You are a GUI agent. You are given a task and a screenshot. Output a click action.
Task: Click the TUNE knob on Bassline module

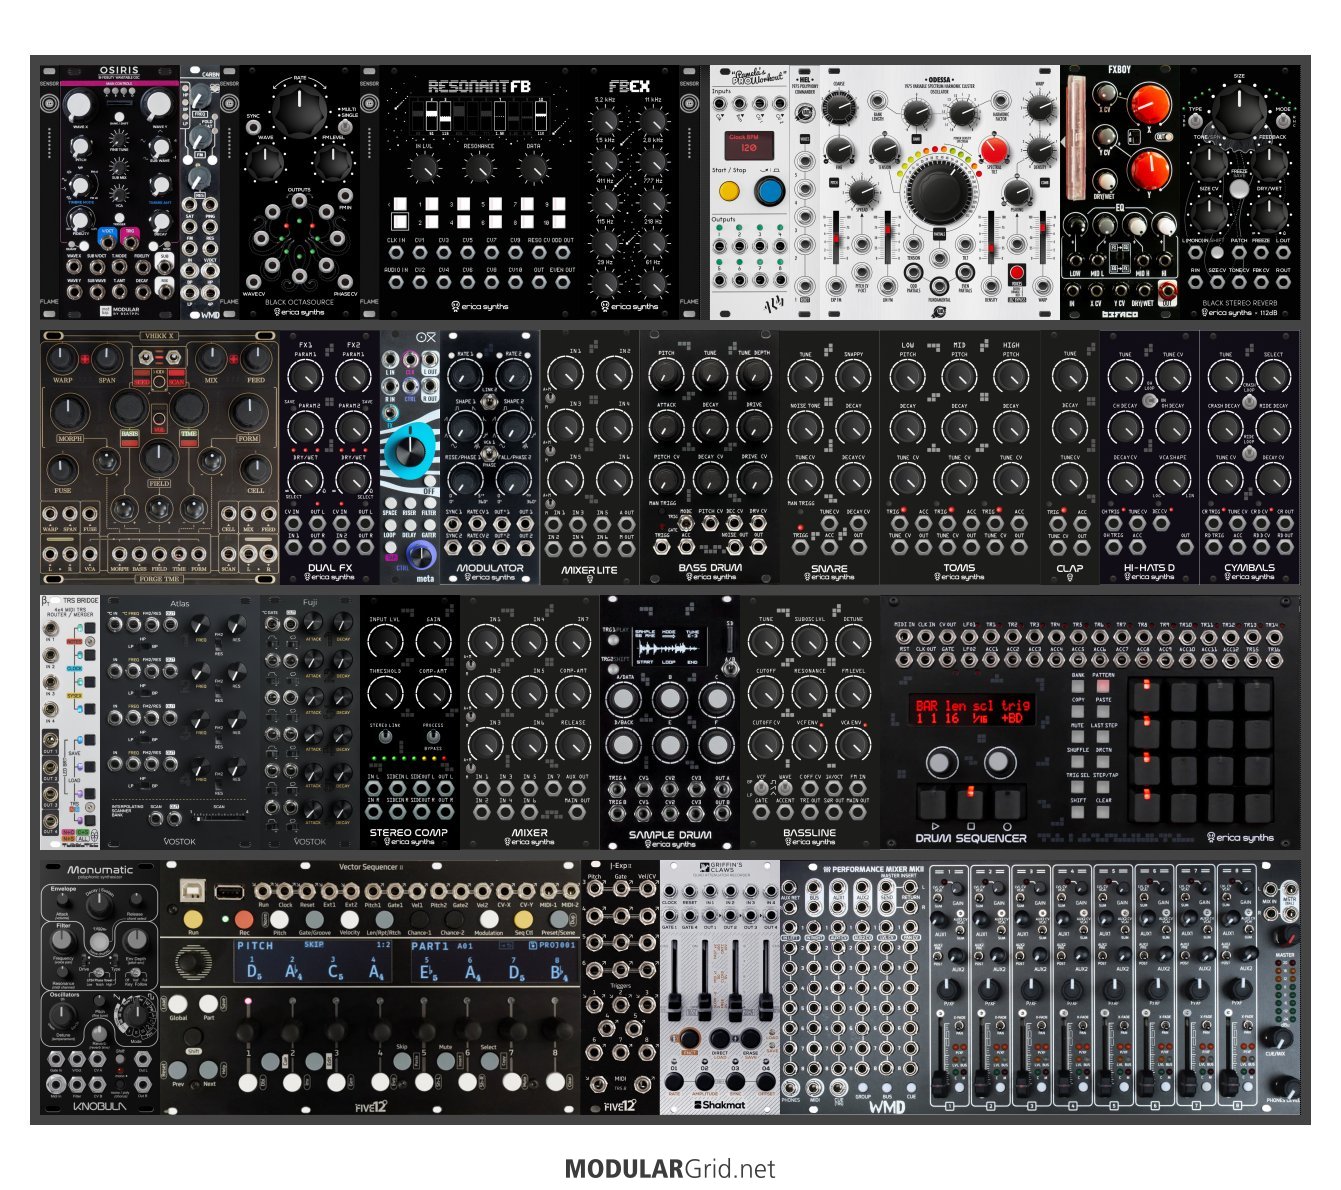pos(765,640)
